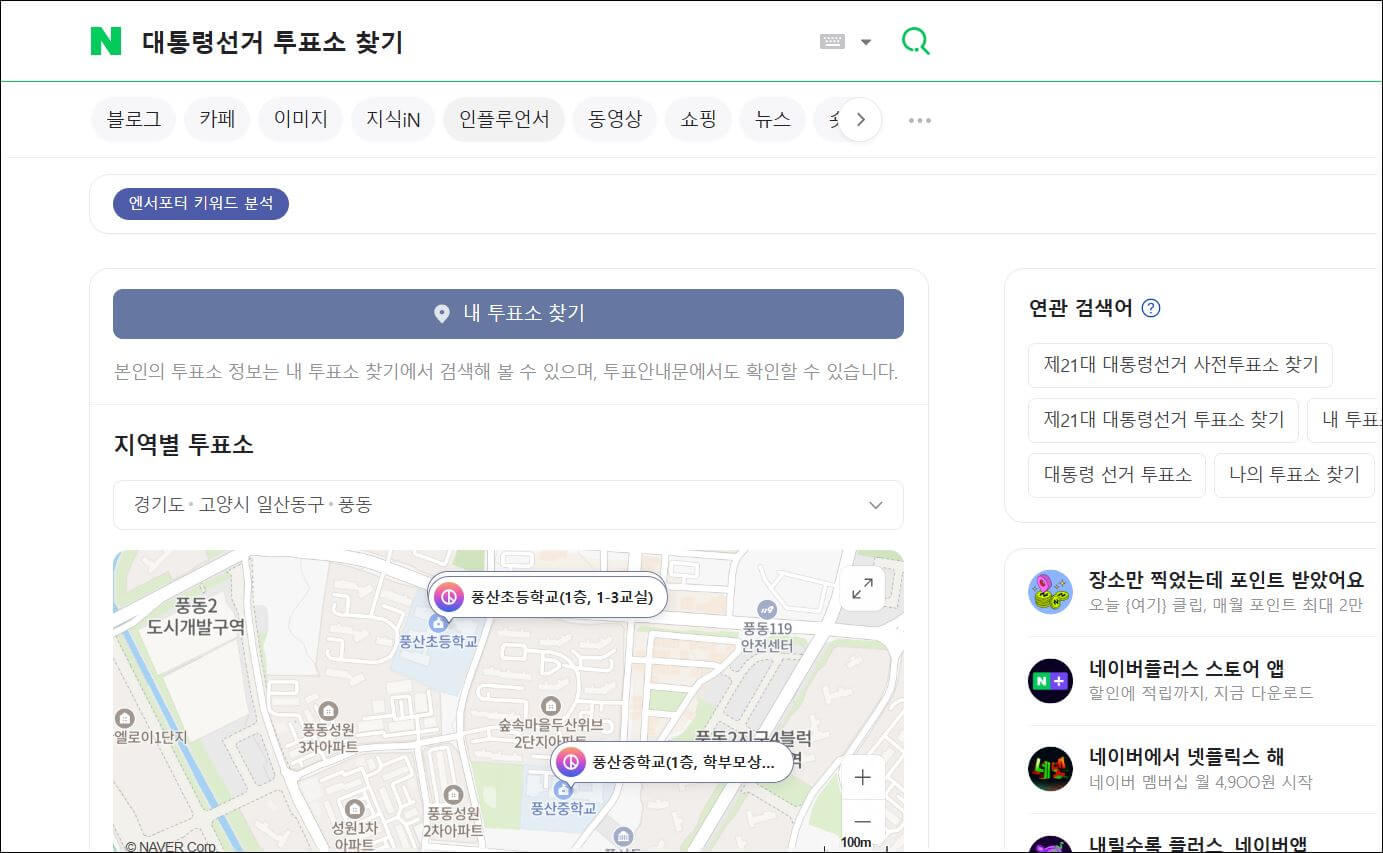Open the 네이버플러스 스토어 앱 link
The image size is (1383, 853).
coord(1186,669)
